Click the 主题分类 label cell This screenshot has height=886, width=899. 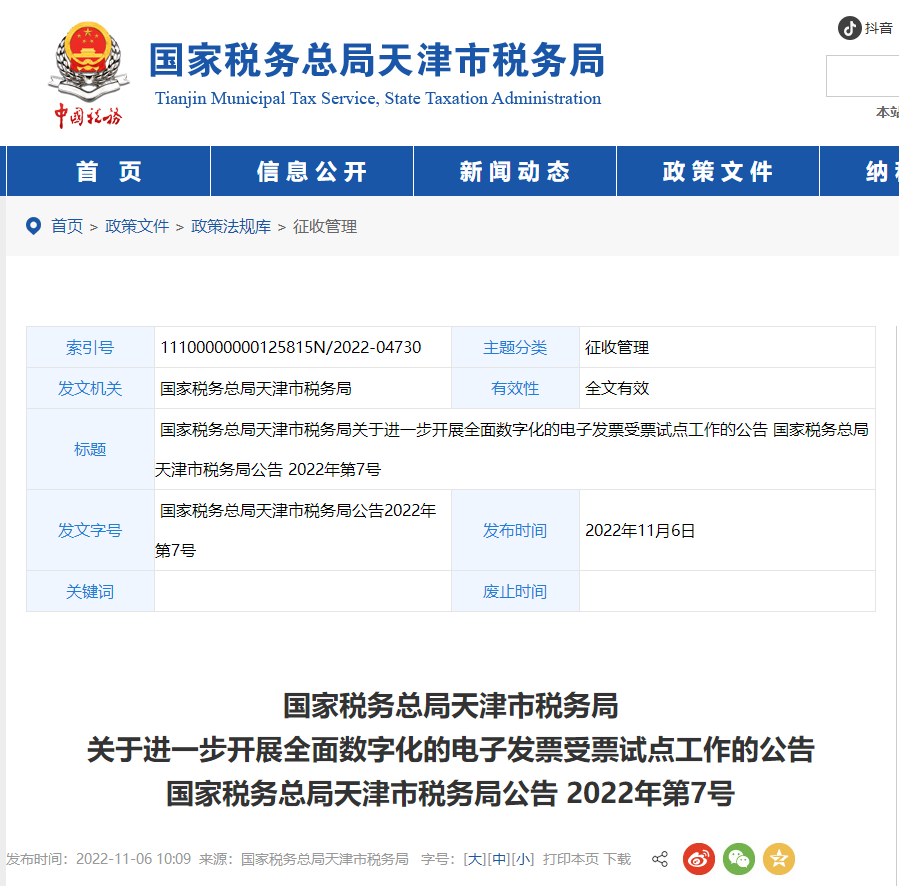[x=515, y=348]
